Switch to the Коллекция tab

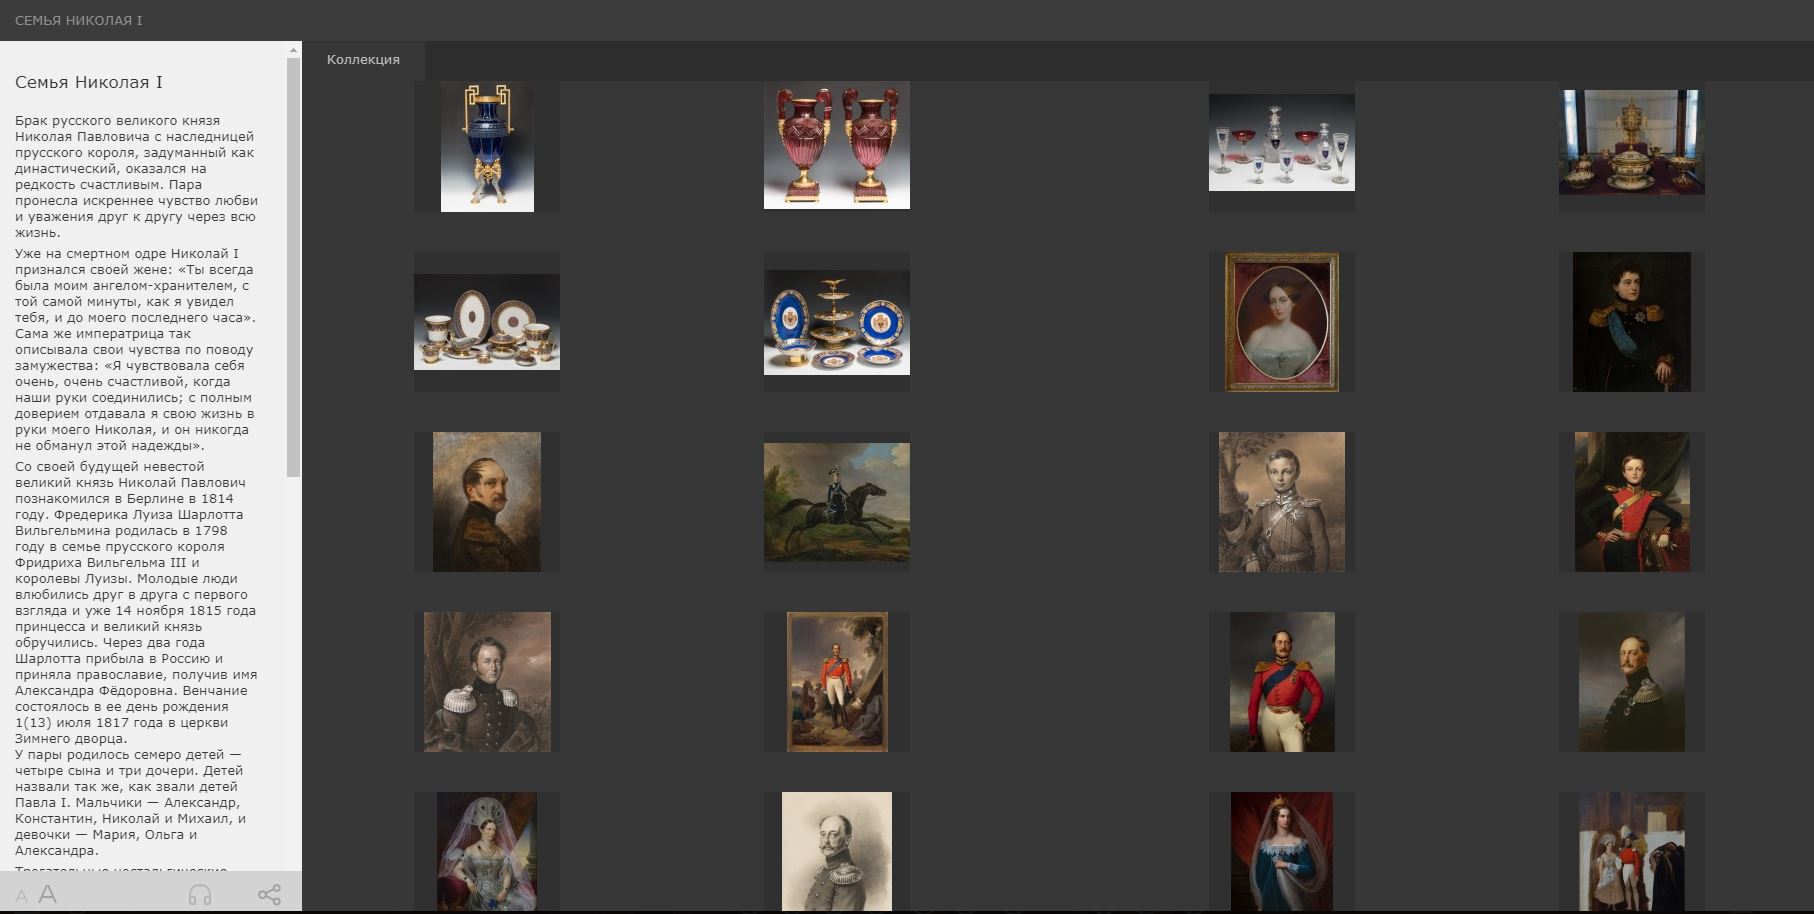(x=363, y=60)
